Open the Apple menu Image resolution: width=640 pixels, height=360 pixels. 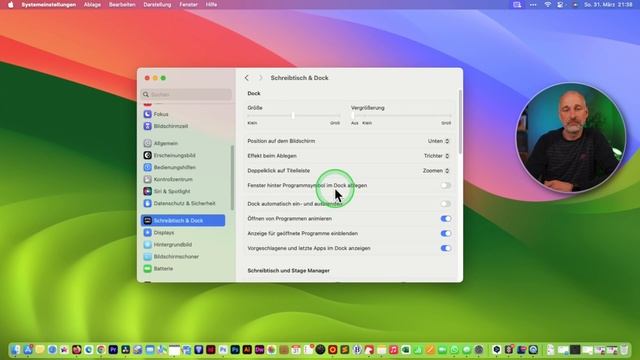click(x=11, y=4)
